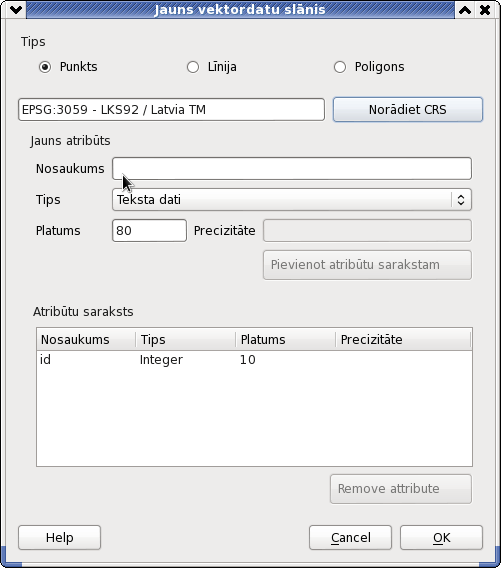501x568 pixels.
Task: Click the Precizitāte column header
Action: click(x=403, y=339)
